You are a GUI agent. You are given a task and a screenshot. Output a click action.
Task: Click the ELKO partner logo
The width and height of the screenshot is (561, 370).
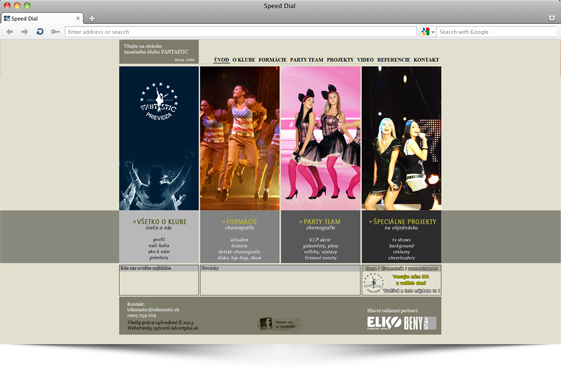click(x=384, y=323)
